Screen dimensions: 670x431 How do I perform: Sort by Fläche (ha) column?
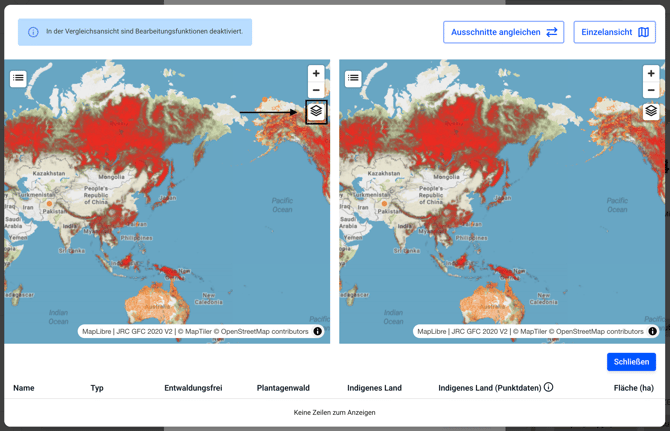coord(633,388)
